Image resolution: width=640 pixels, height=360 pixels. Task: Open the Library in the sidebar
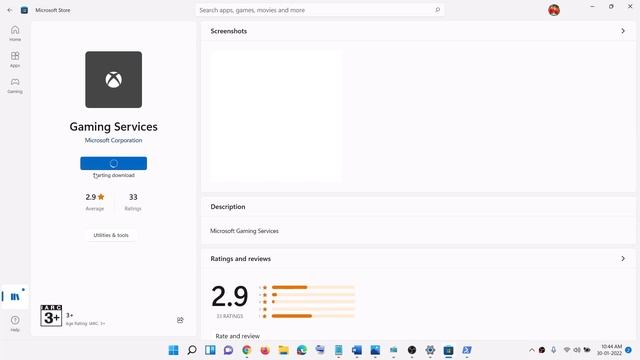point(15,296)
